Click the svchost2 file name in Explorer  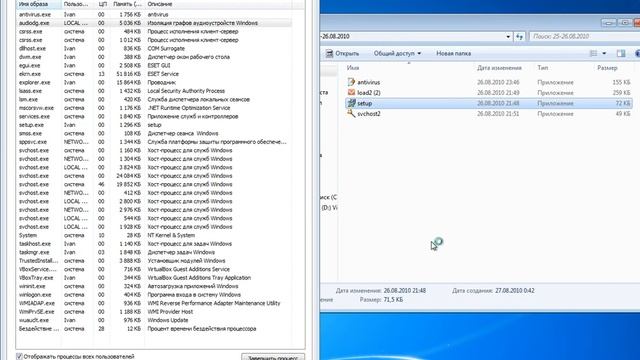(369, 114)
